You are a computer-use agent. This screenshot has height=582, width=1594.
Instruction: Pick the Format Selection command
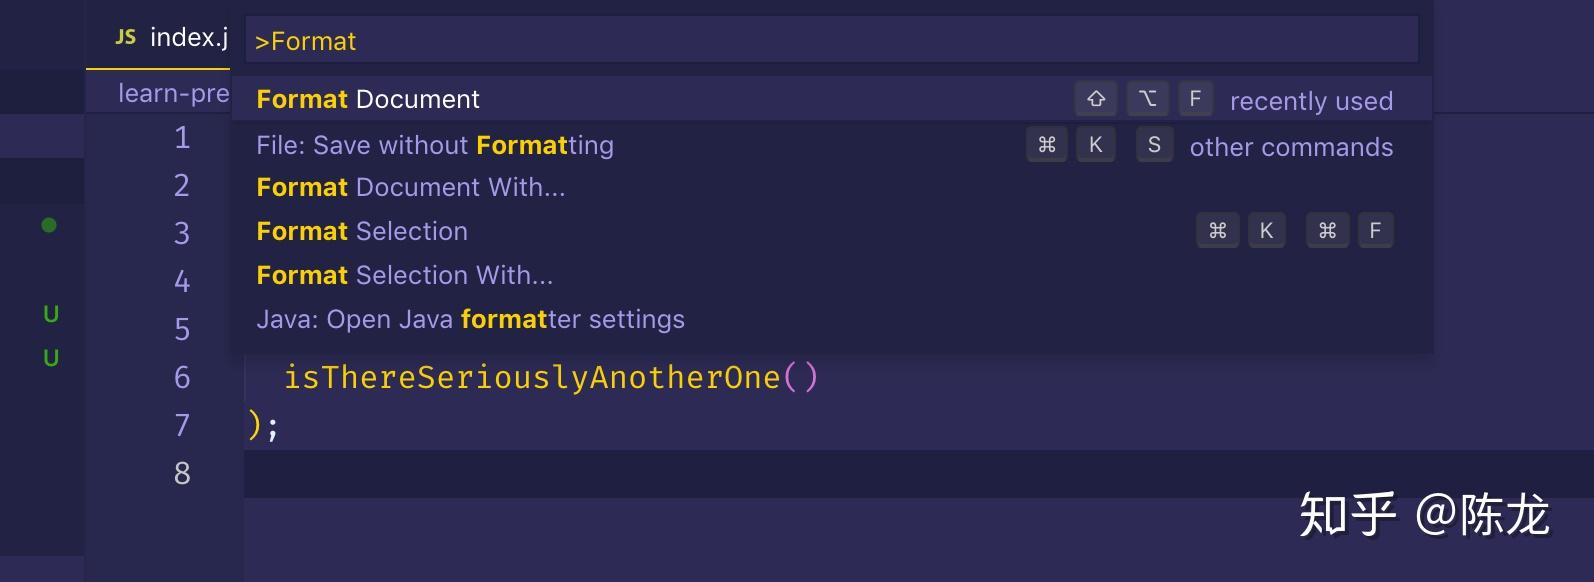pos(362,231)
